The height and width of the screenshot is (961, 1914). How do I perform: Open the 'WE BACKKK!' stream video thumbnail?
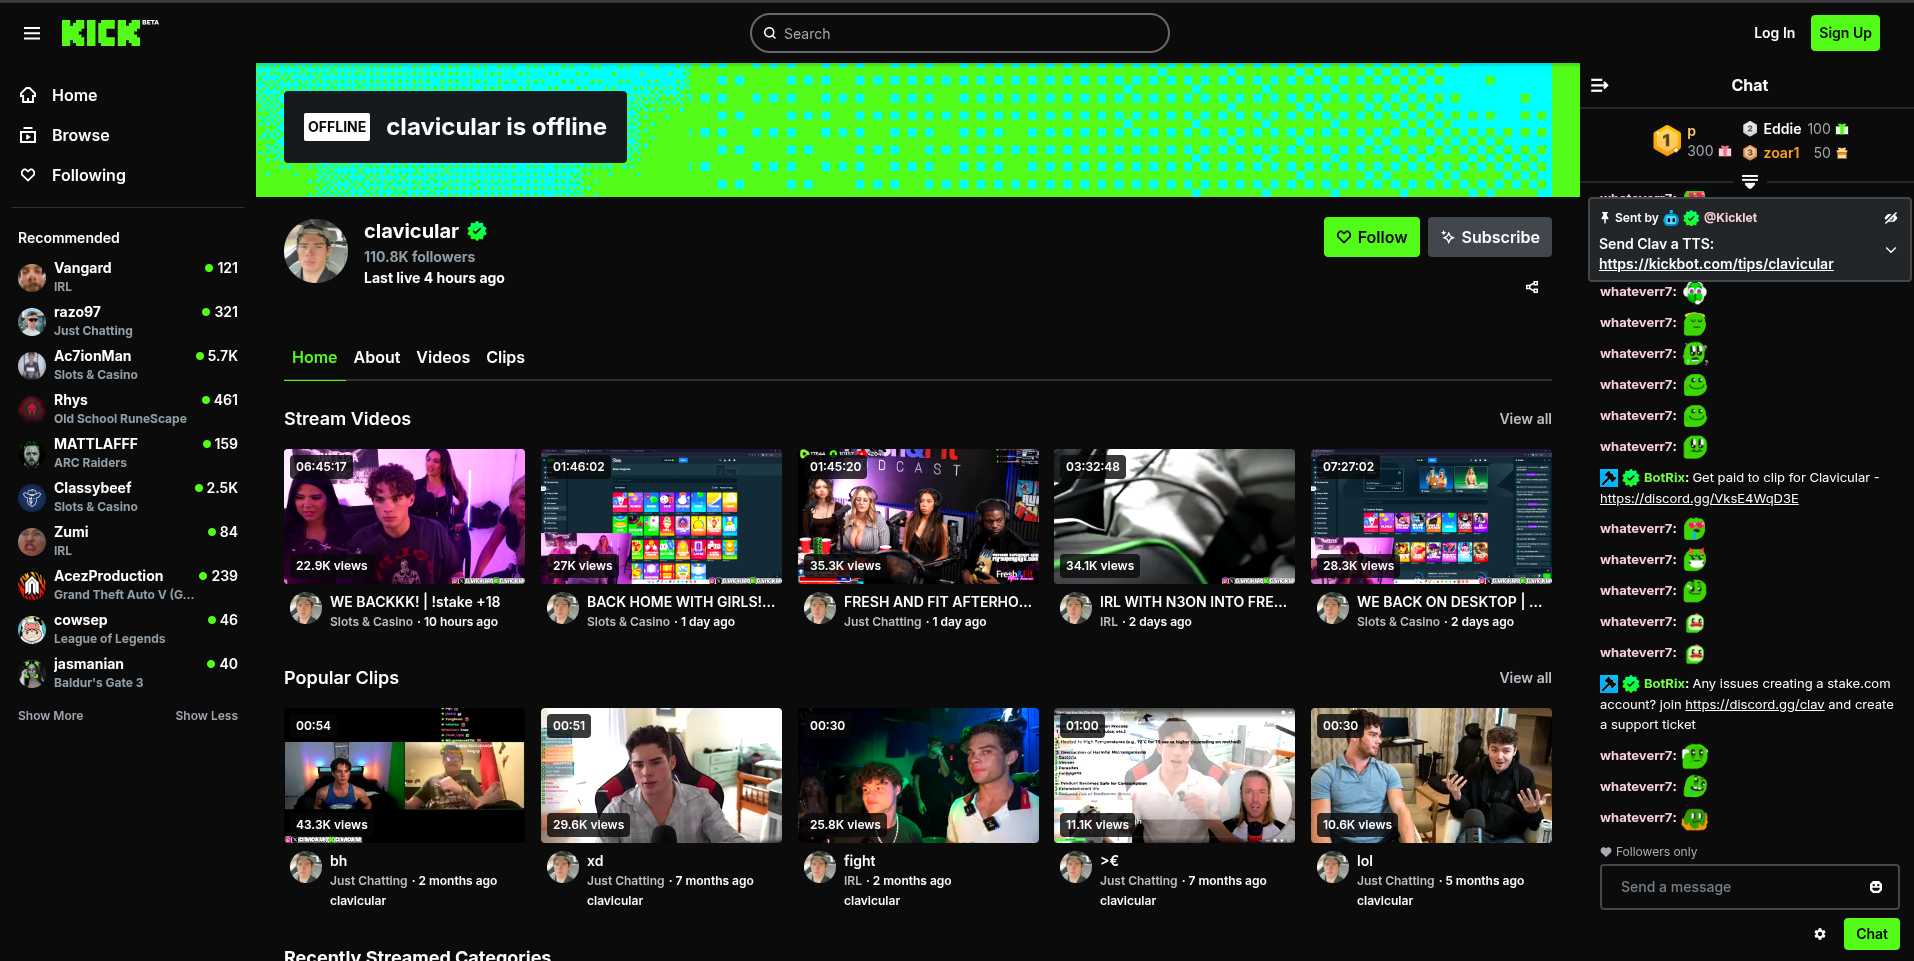(x=404, y=516)
